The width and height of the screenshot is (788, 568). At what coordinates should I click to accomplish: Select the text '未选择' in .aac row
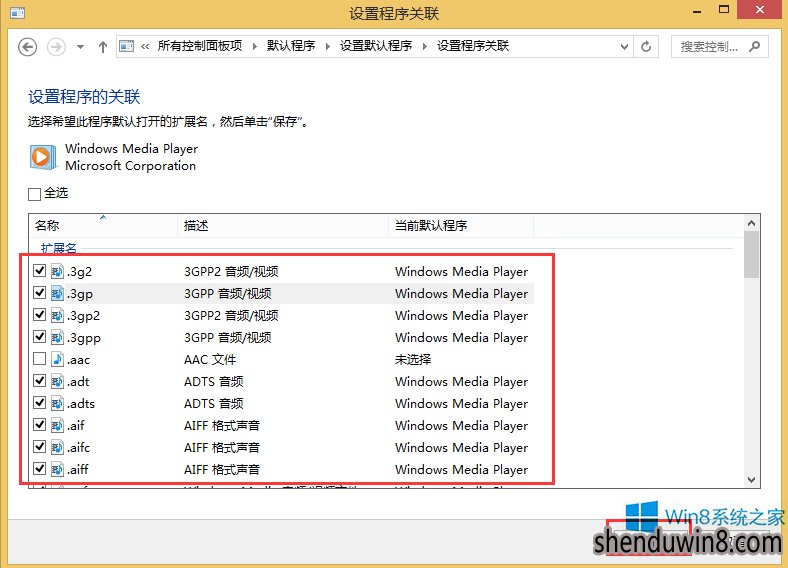tap(413, 359)
